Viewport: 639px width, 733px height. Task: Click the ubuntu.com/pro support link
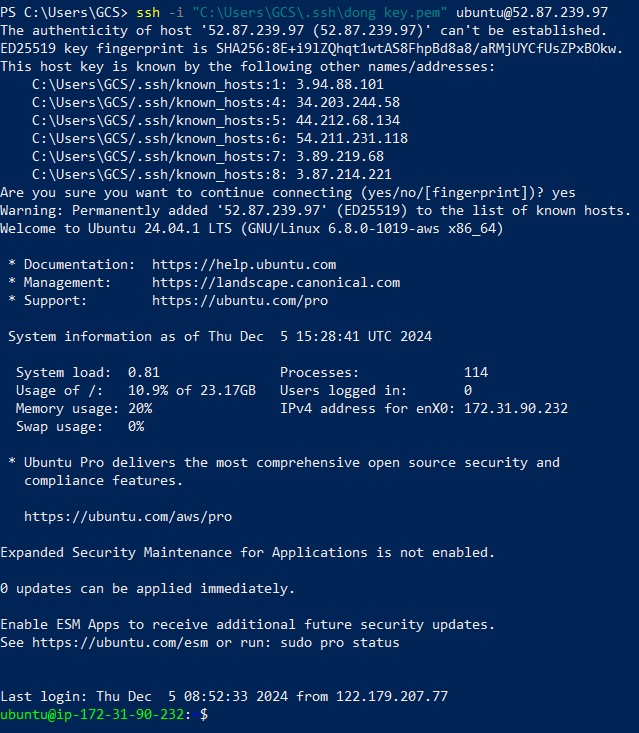tap(240, 301)
